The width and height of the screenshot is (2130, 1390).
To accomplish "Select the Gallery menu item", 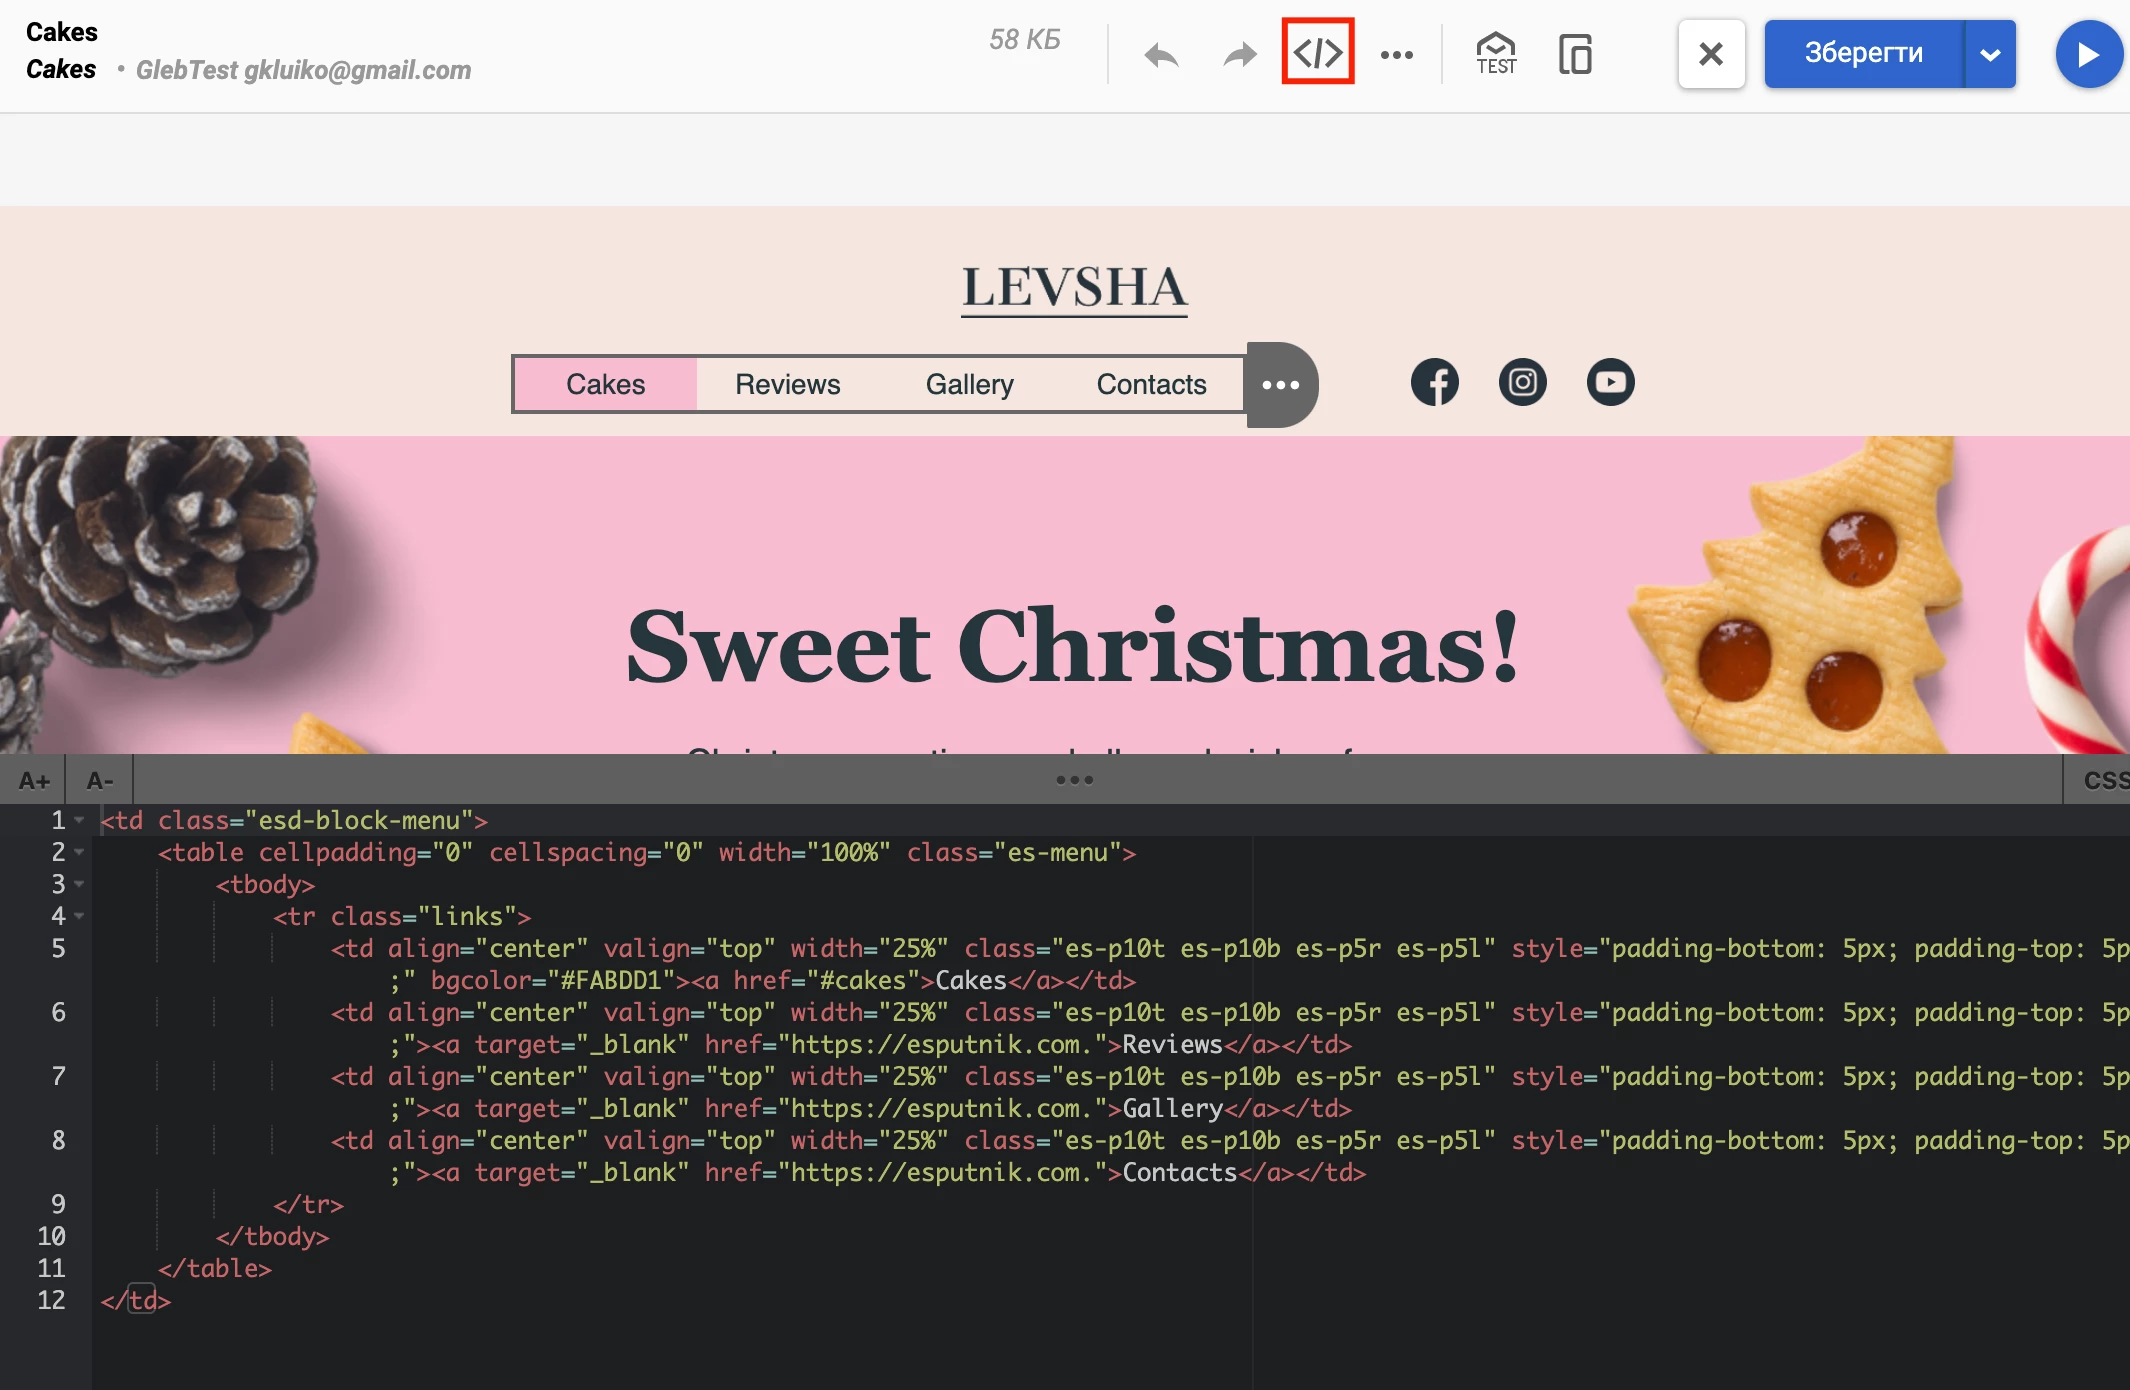I will pyautogui.click(x=969, y=384).
